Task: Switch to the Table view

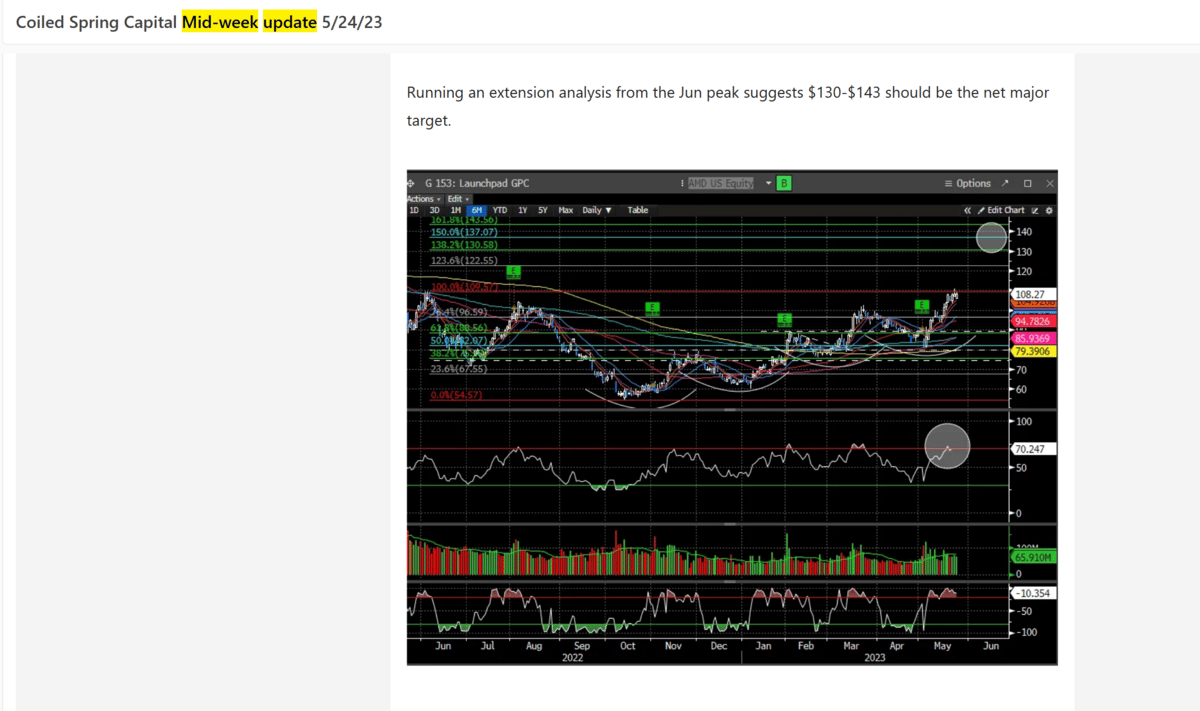Action: (x=637, y=210)
